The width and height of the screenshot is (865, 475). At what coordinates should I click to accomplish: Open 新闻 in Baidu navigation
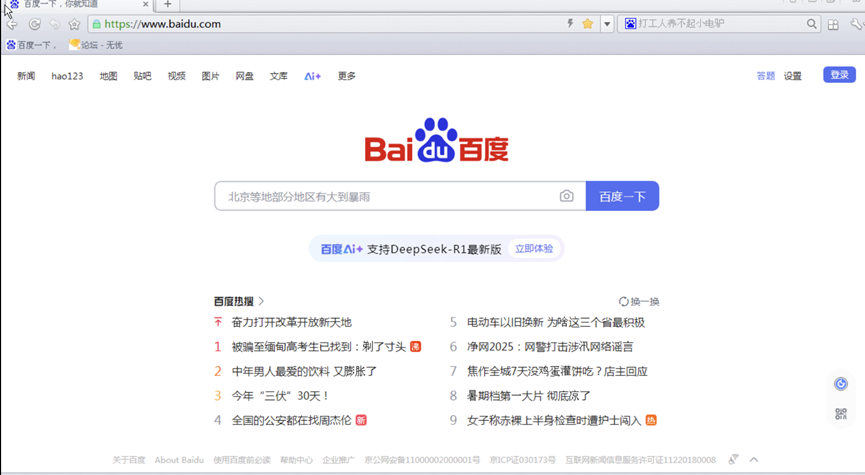(26, 76)
